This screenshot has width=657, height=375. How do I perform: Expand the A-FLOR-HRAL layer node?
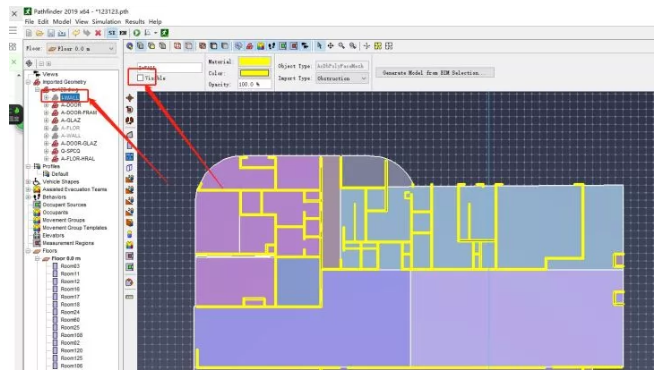(47, 159)
